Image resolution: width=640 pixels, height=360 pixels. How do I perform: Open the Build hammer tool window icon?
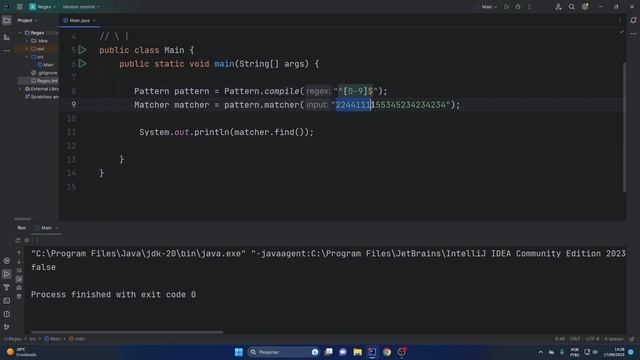coord(7,287)
